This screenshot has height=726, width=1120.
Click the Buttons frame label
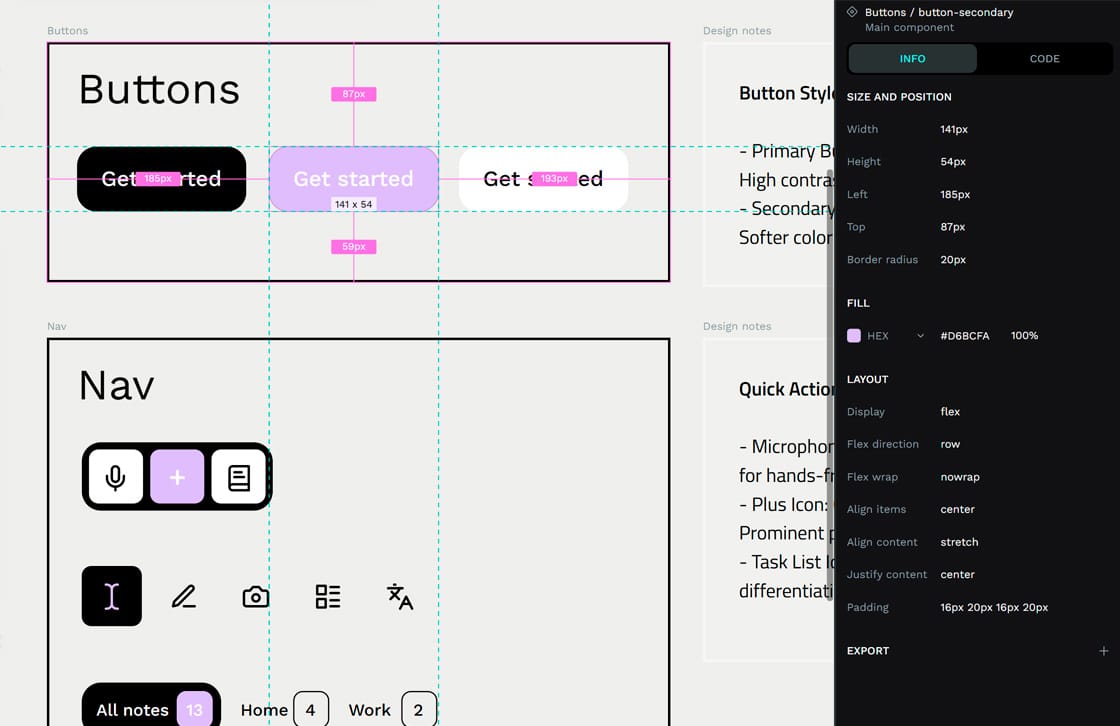[68, 31]
